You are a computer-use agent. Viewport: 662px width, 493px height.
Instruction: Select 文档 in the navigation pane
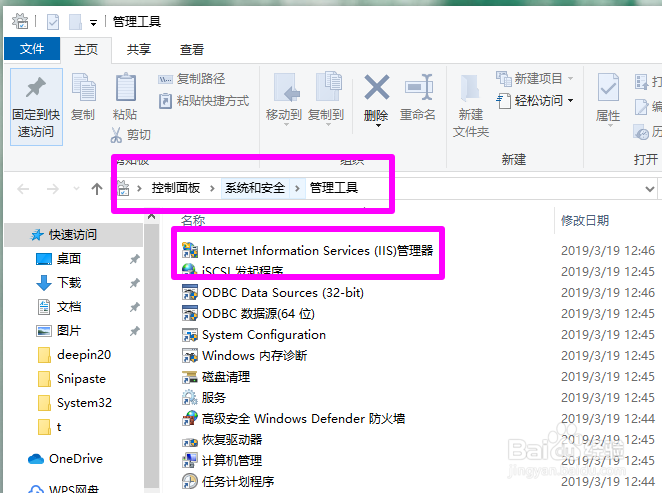[x=68, y=306]
